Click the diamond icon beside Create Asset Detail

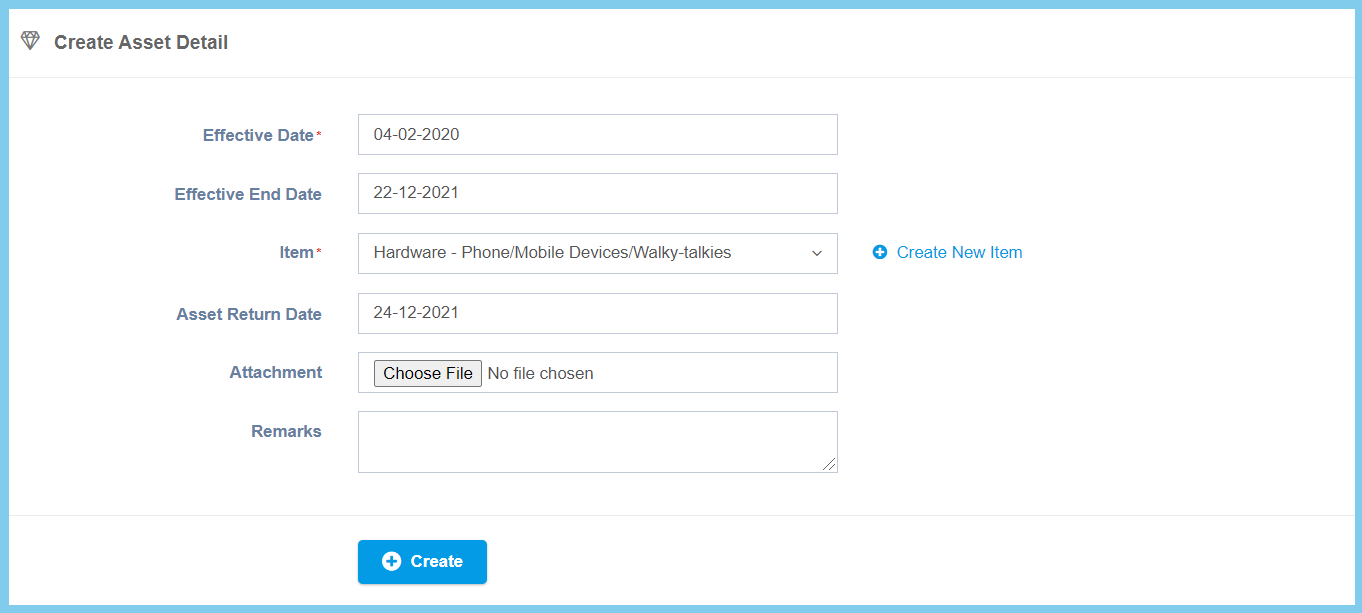[x=30, y=41]
